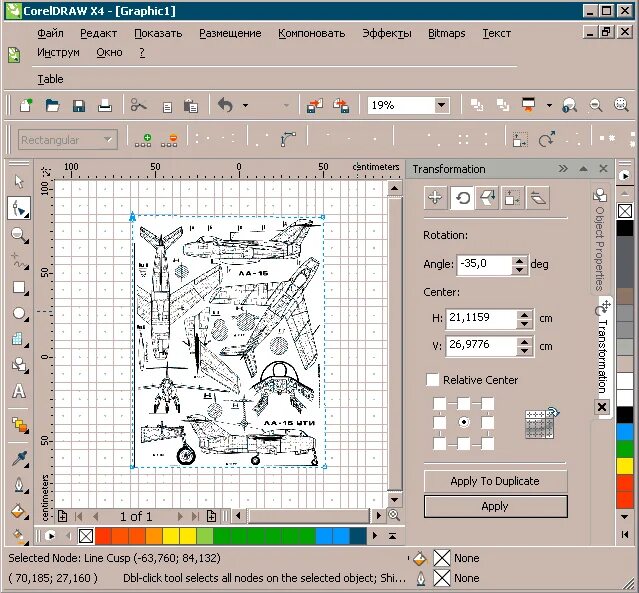
Task: Pick the no-color X swatch in bottom palette
Action: click(86, 536)
